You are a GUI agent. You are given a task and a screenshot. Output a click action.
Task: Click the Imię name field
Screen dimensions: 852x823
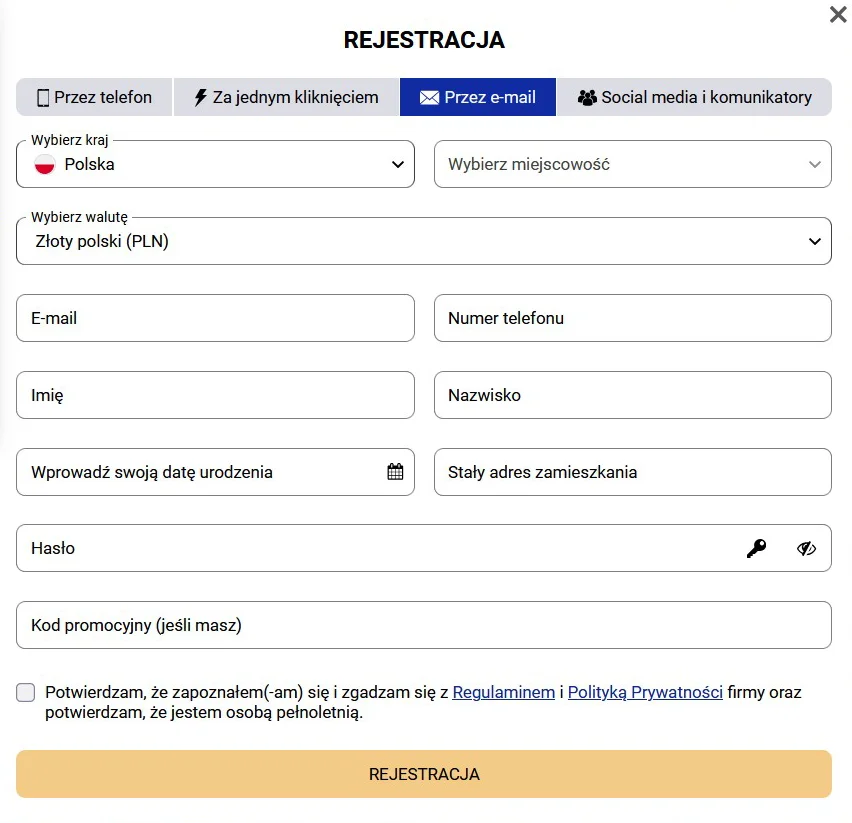point(215,394)
